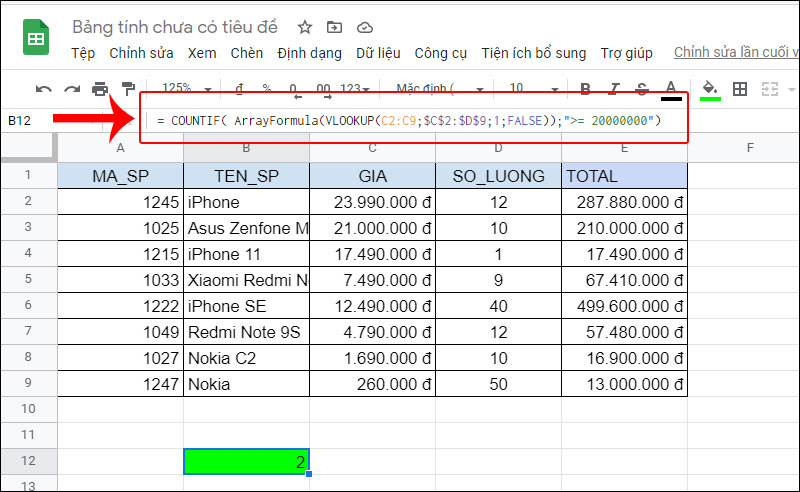Star the untitled spreadsheet
Viewport: 800px width, 492px height.
(305, 27)
